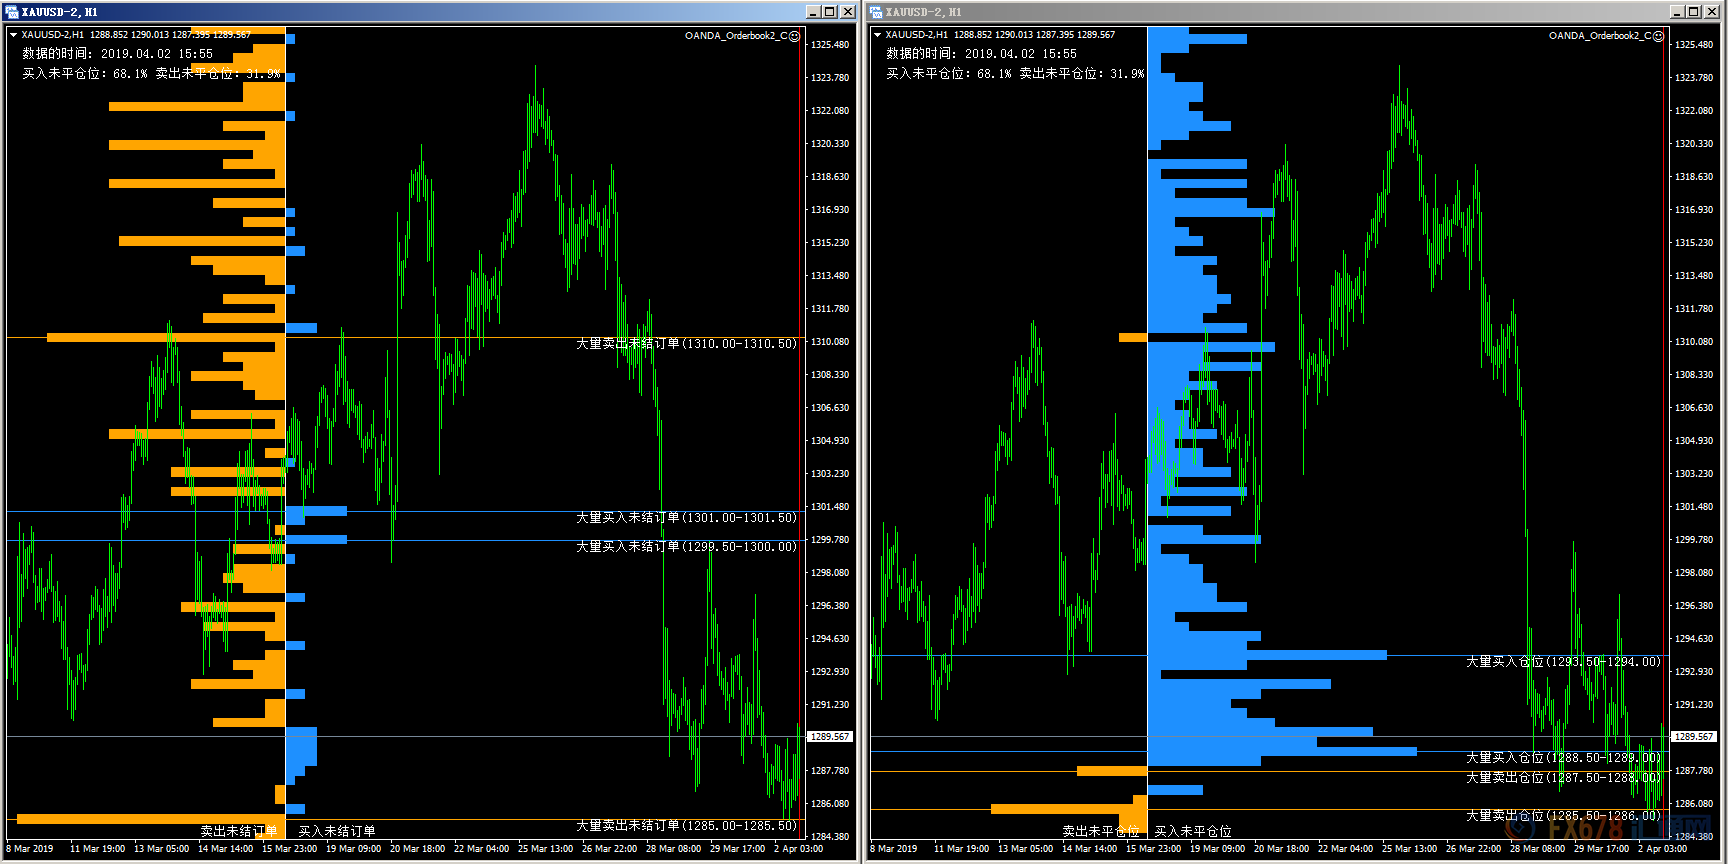Select label 大量卖出仓位(1285.50-1286.00)

click(1563, 816)
